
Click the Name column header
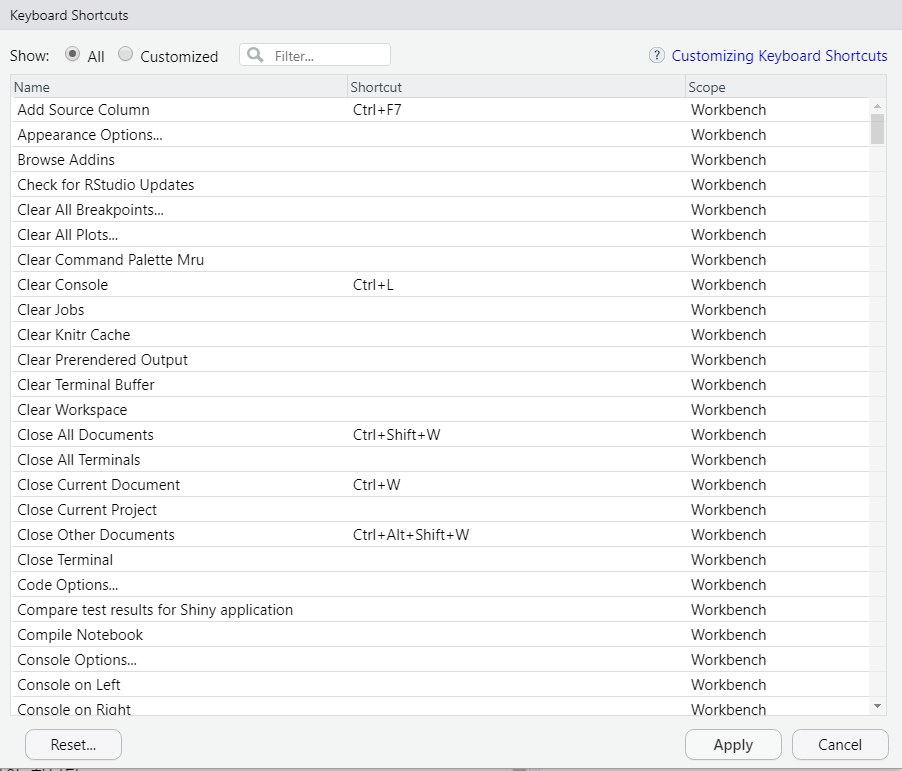point(179,87)
